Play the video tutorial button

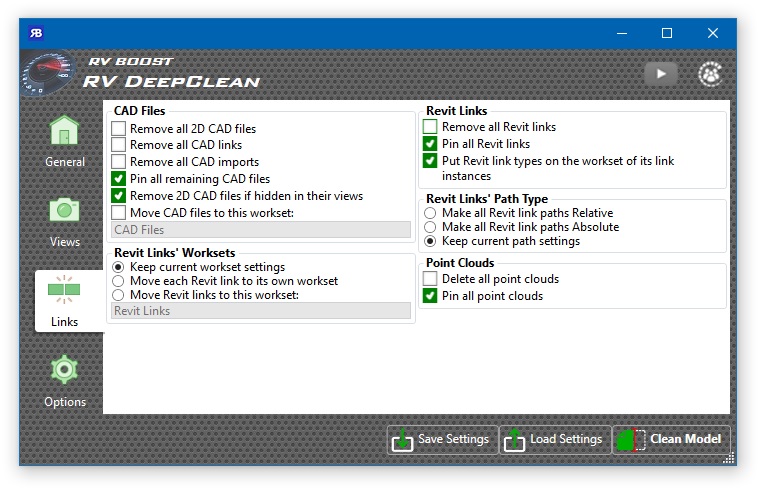tap(661, 74)
